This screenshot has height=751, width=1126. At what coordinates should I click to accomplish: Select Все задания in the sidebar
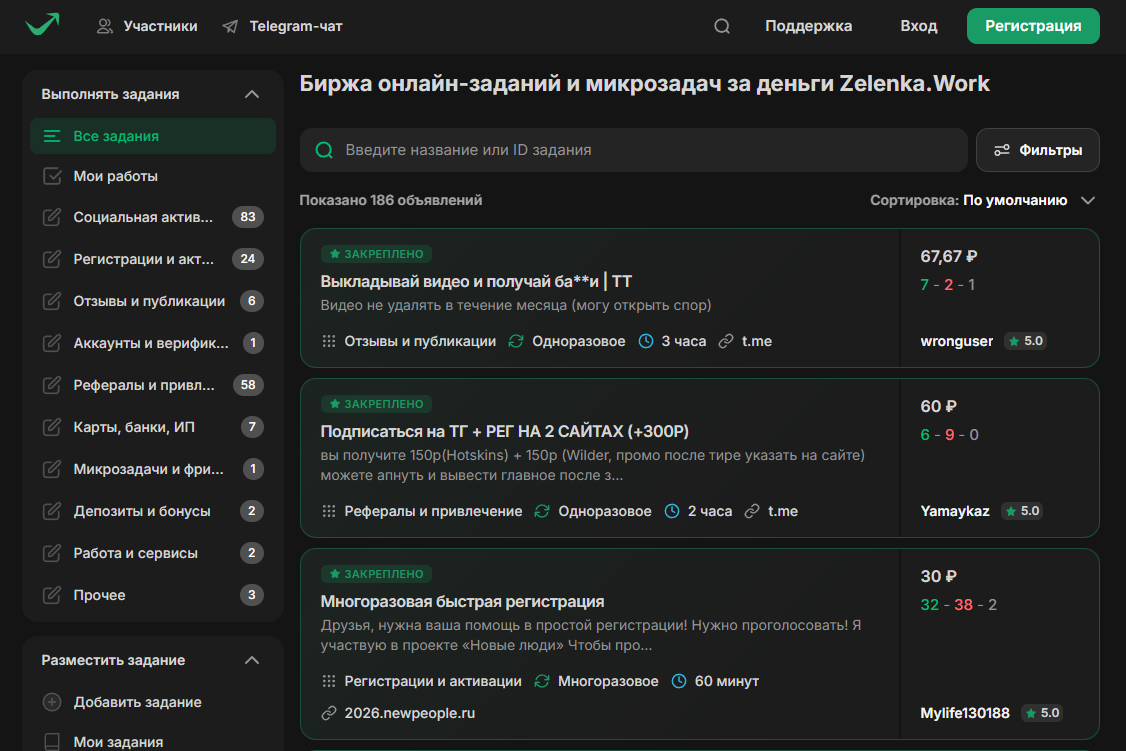(153, 136)
